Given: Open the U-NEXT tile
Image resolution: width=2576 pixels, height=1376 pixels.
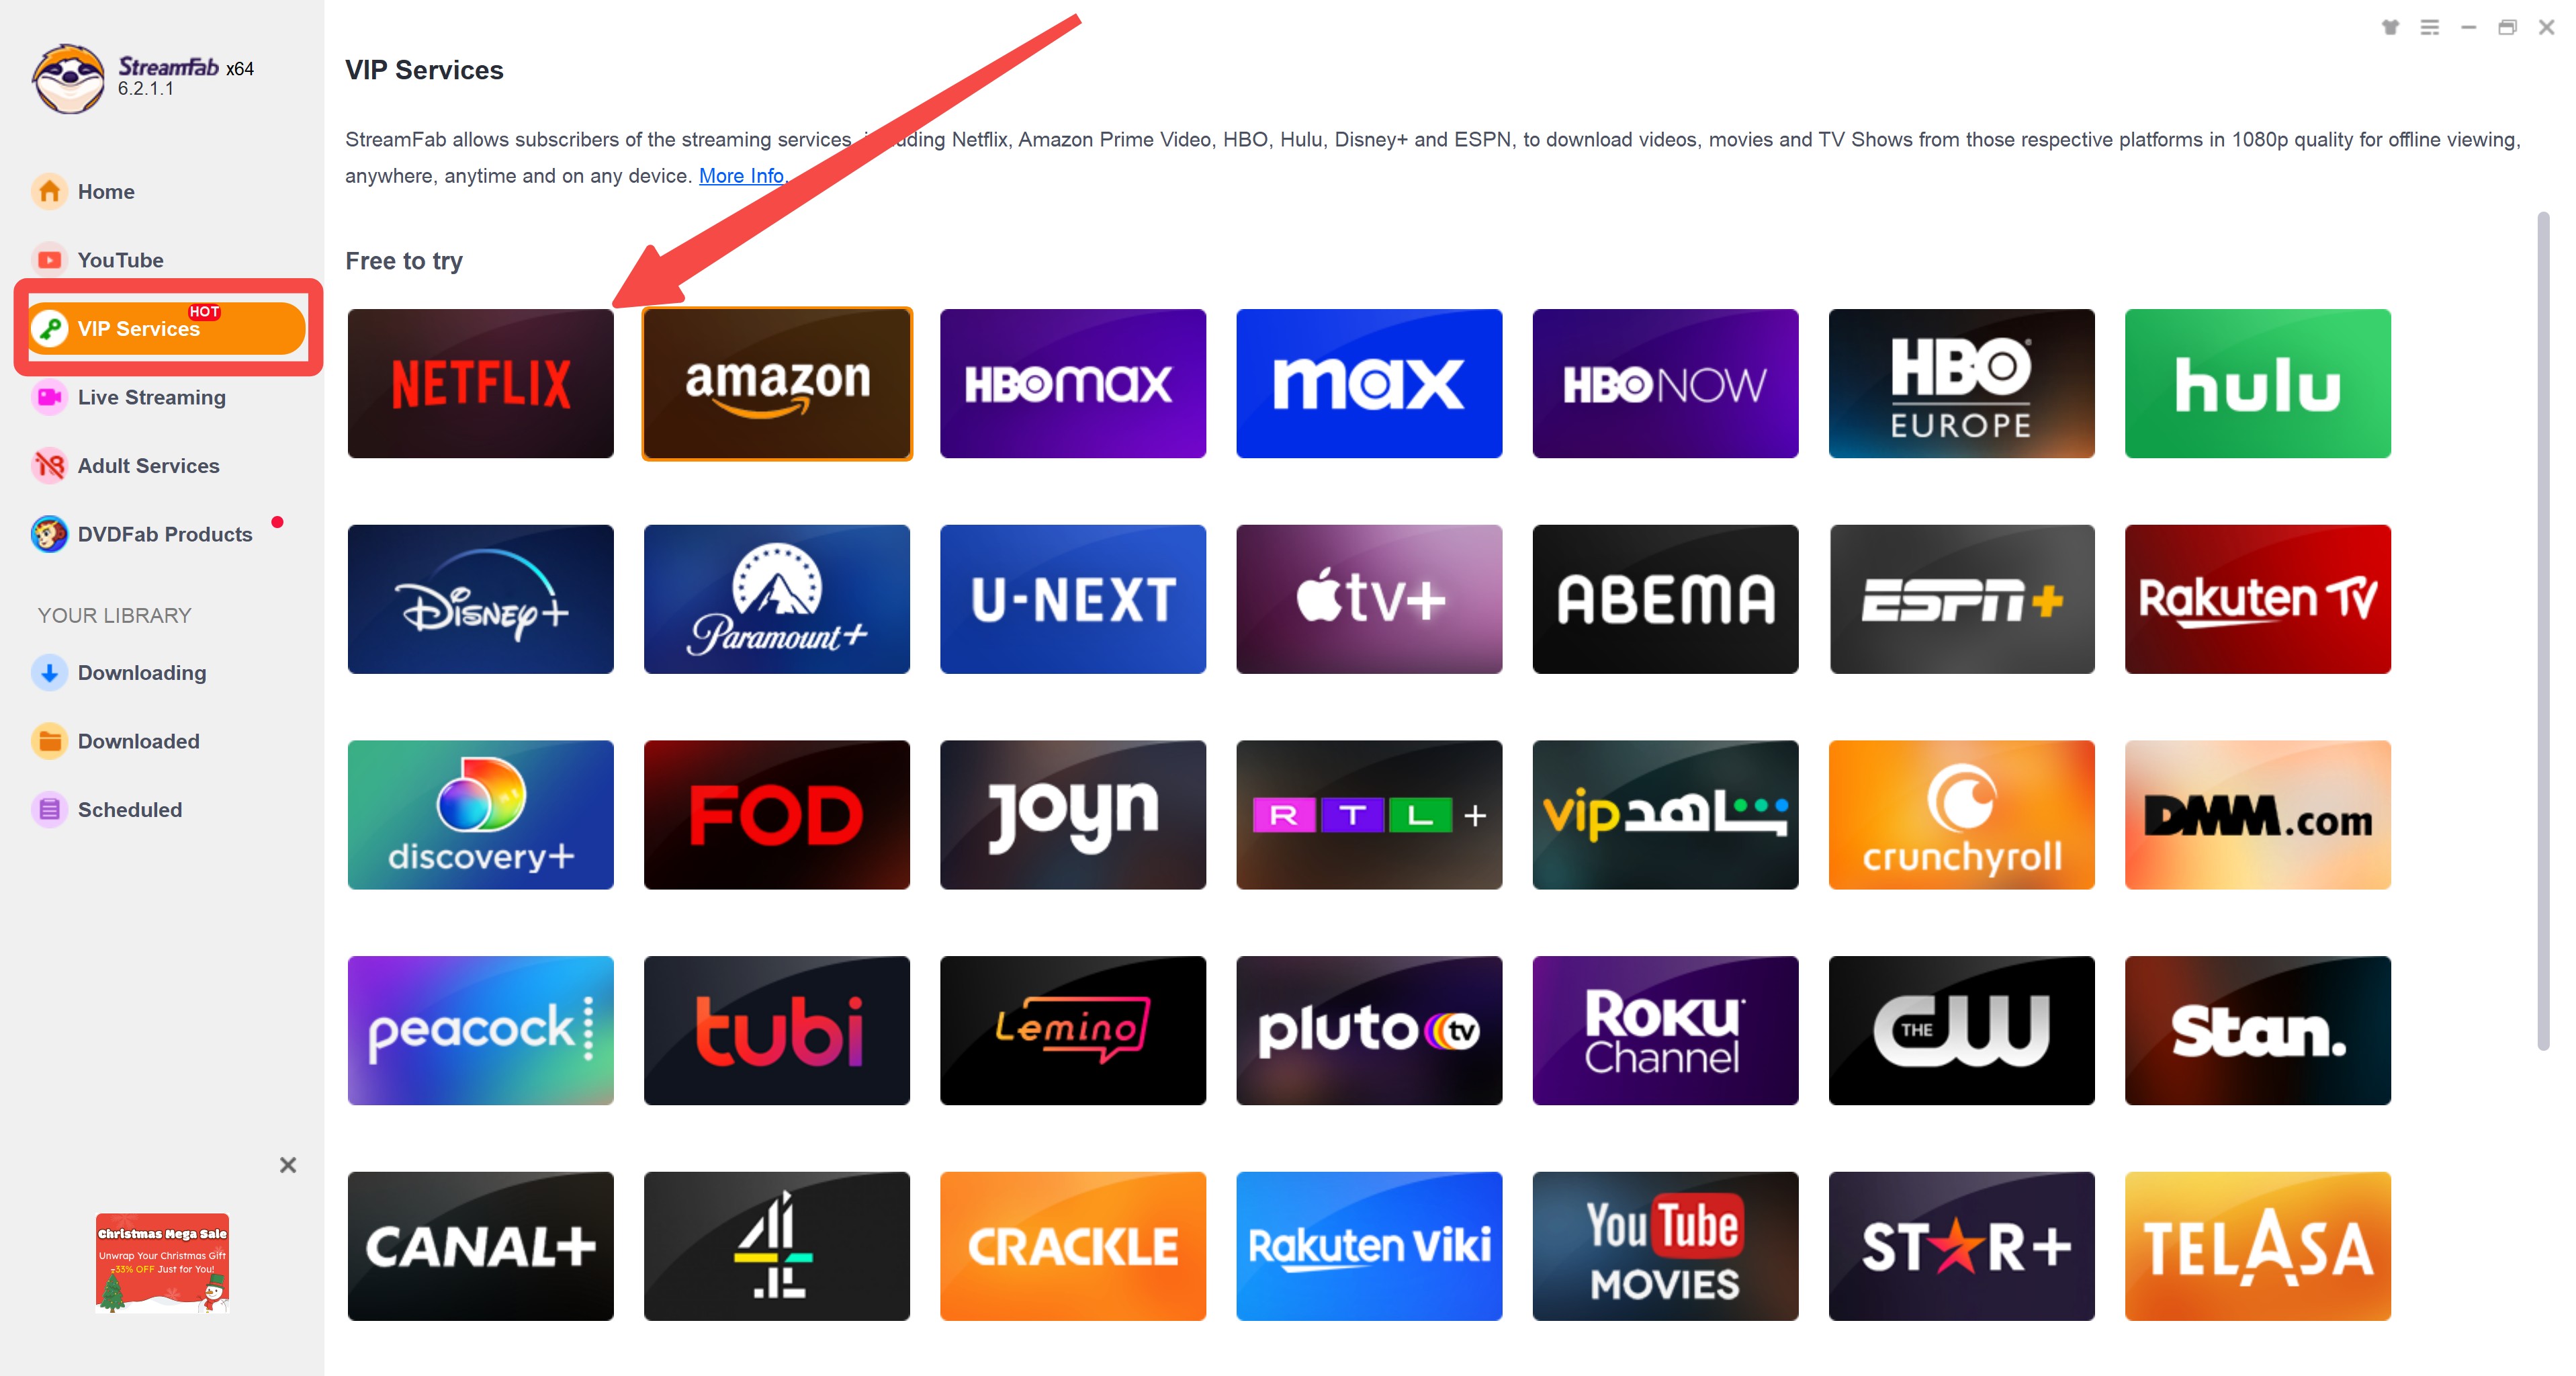Looking at the screenshot, I should coord(1073,599).
